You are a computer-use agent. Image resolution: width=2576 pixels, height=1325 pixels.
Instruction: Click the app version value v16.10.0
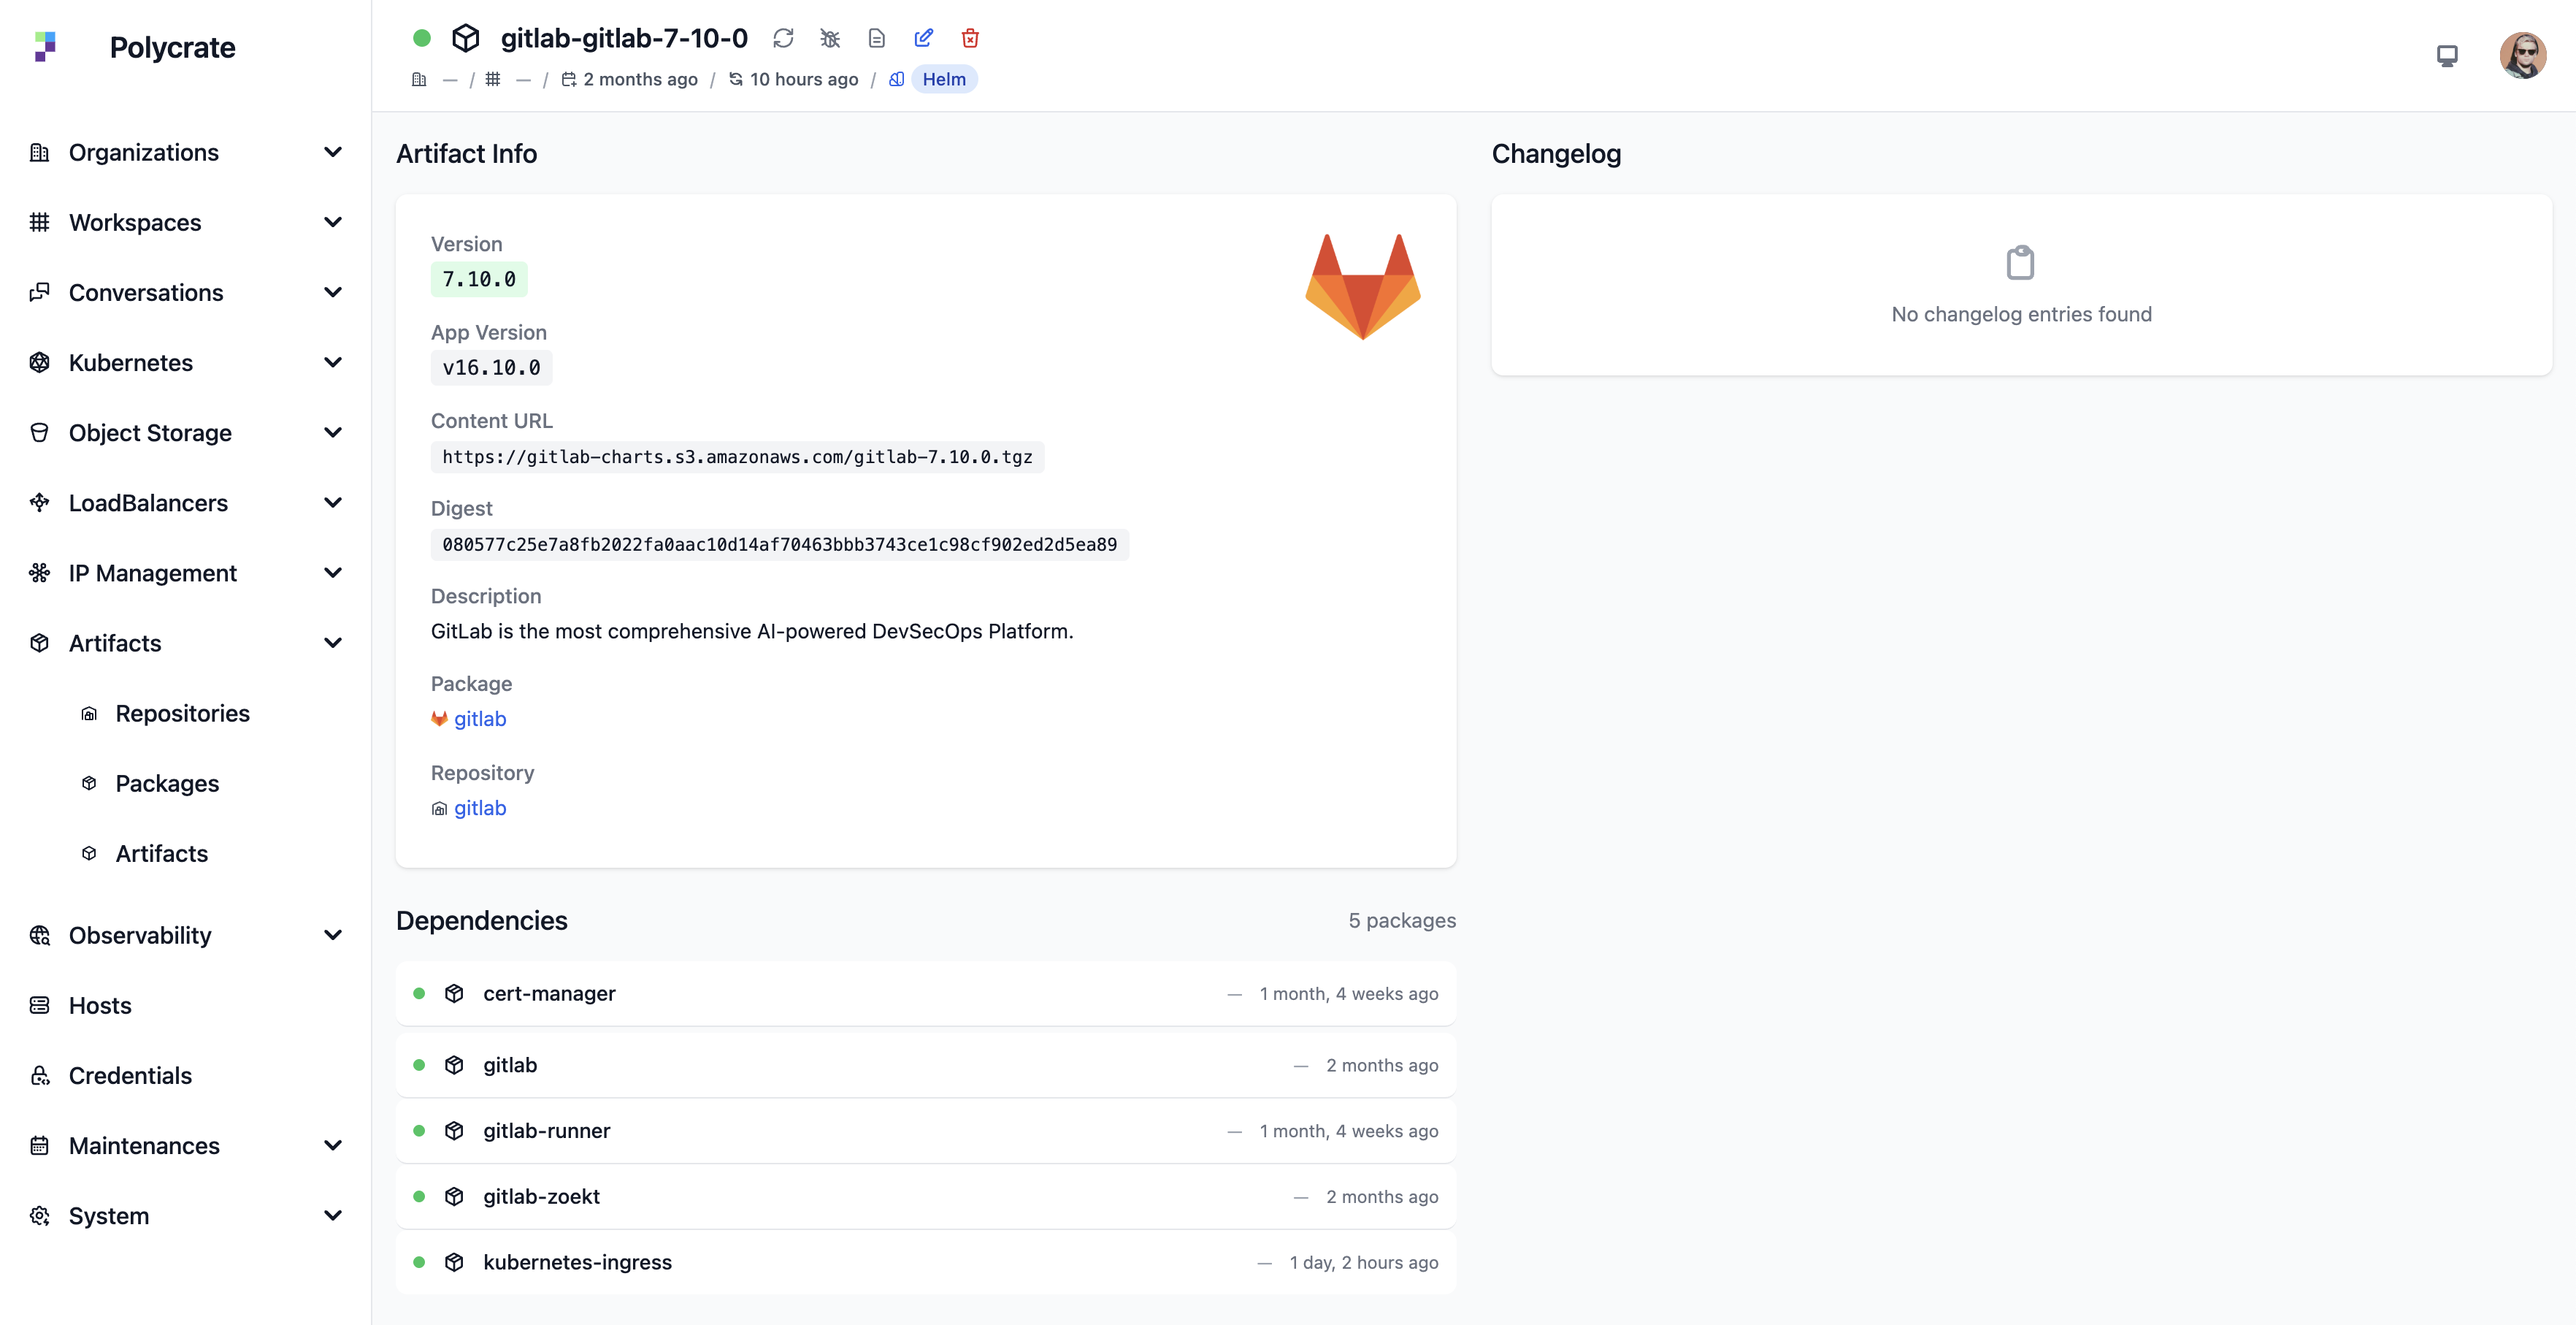coord(491,368)
